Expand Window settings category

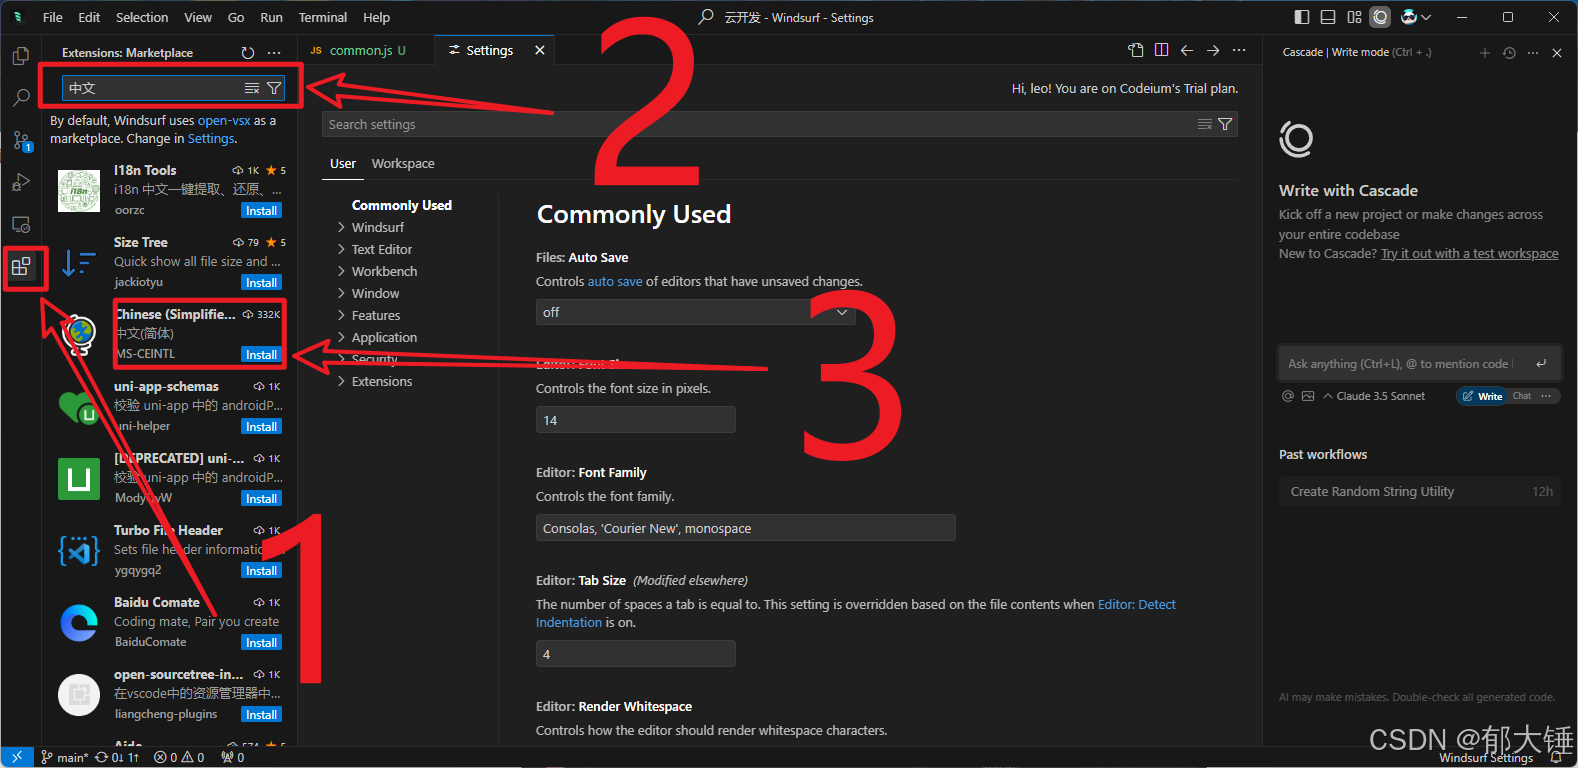(375, 293)
